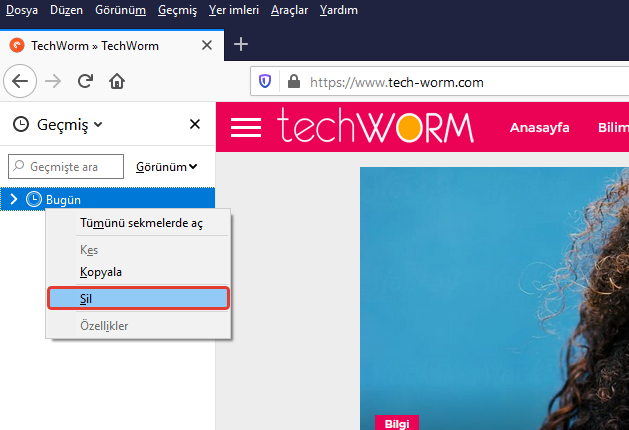Go to the browser Home page
Viewport: 629px width, 430px height.
tap(117, 82)
